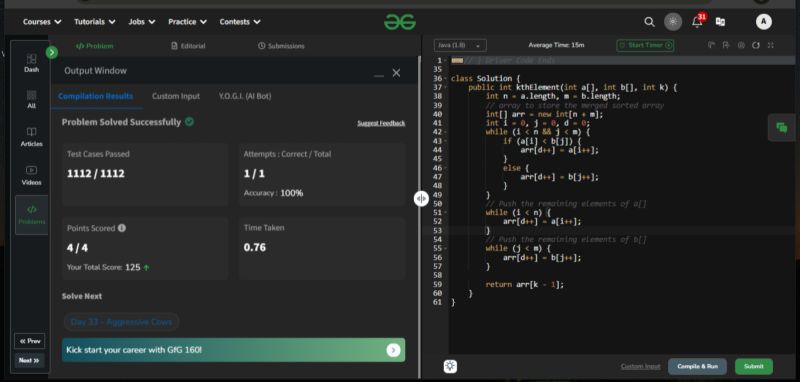Click the Start Timer toggle button

pyautogui.click(x=645, y=45)
